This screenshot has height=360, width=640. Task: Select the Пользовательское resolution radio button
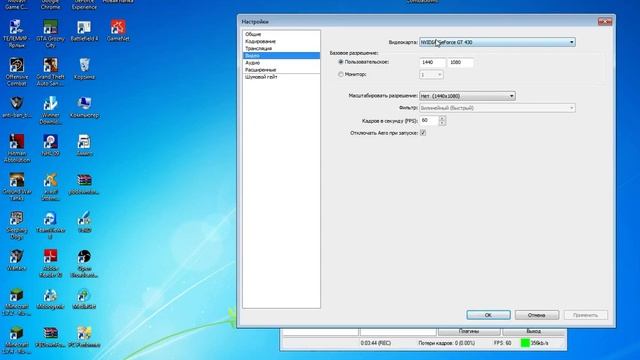[341, 62]
